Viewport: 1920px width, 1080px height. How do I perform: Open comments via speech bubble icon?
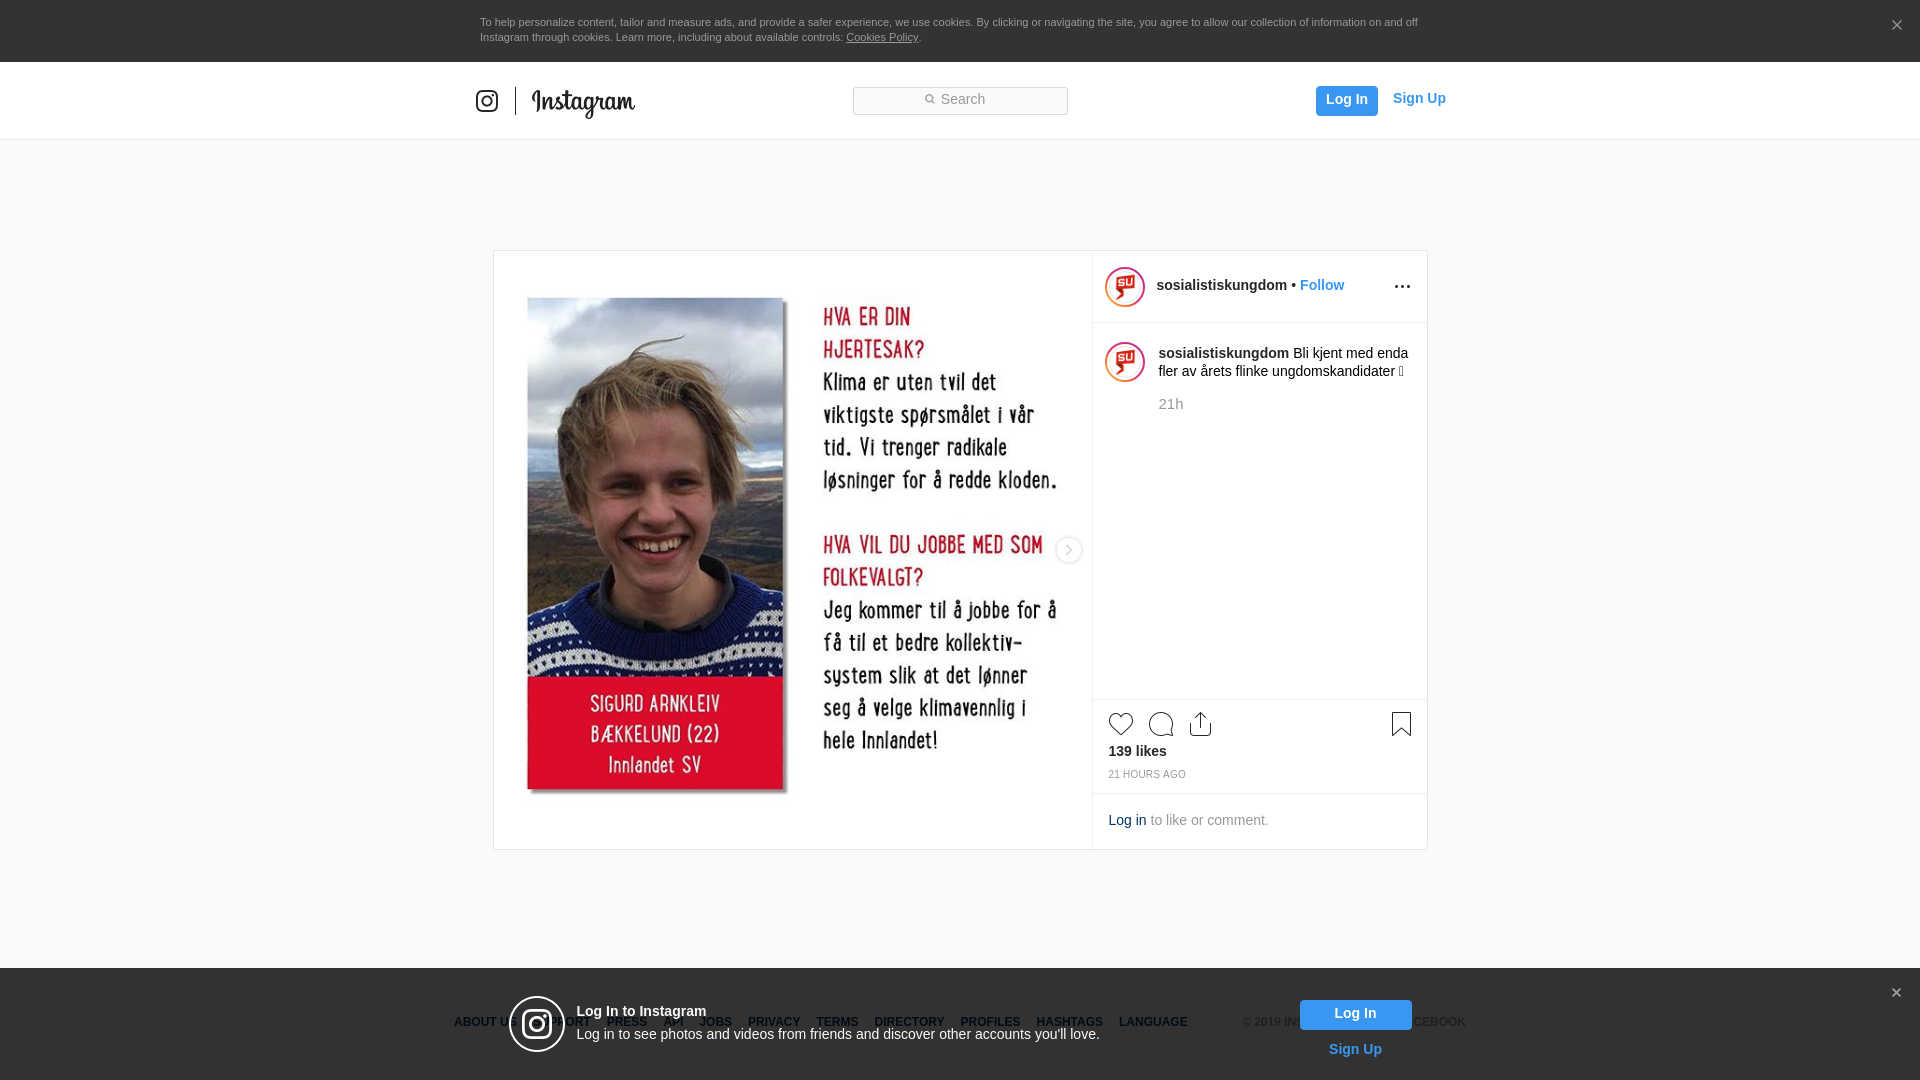1161,724
